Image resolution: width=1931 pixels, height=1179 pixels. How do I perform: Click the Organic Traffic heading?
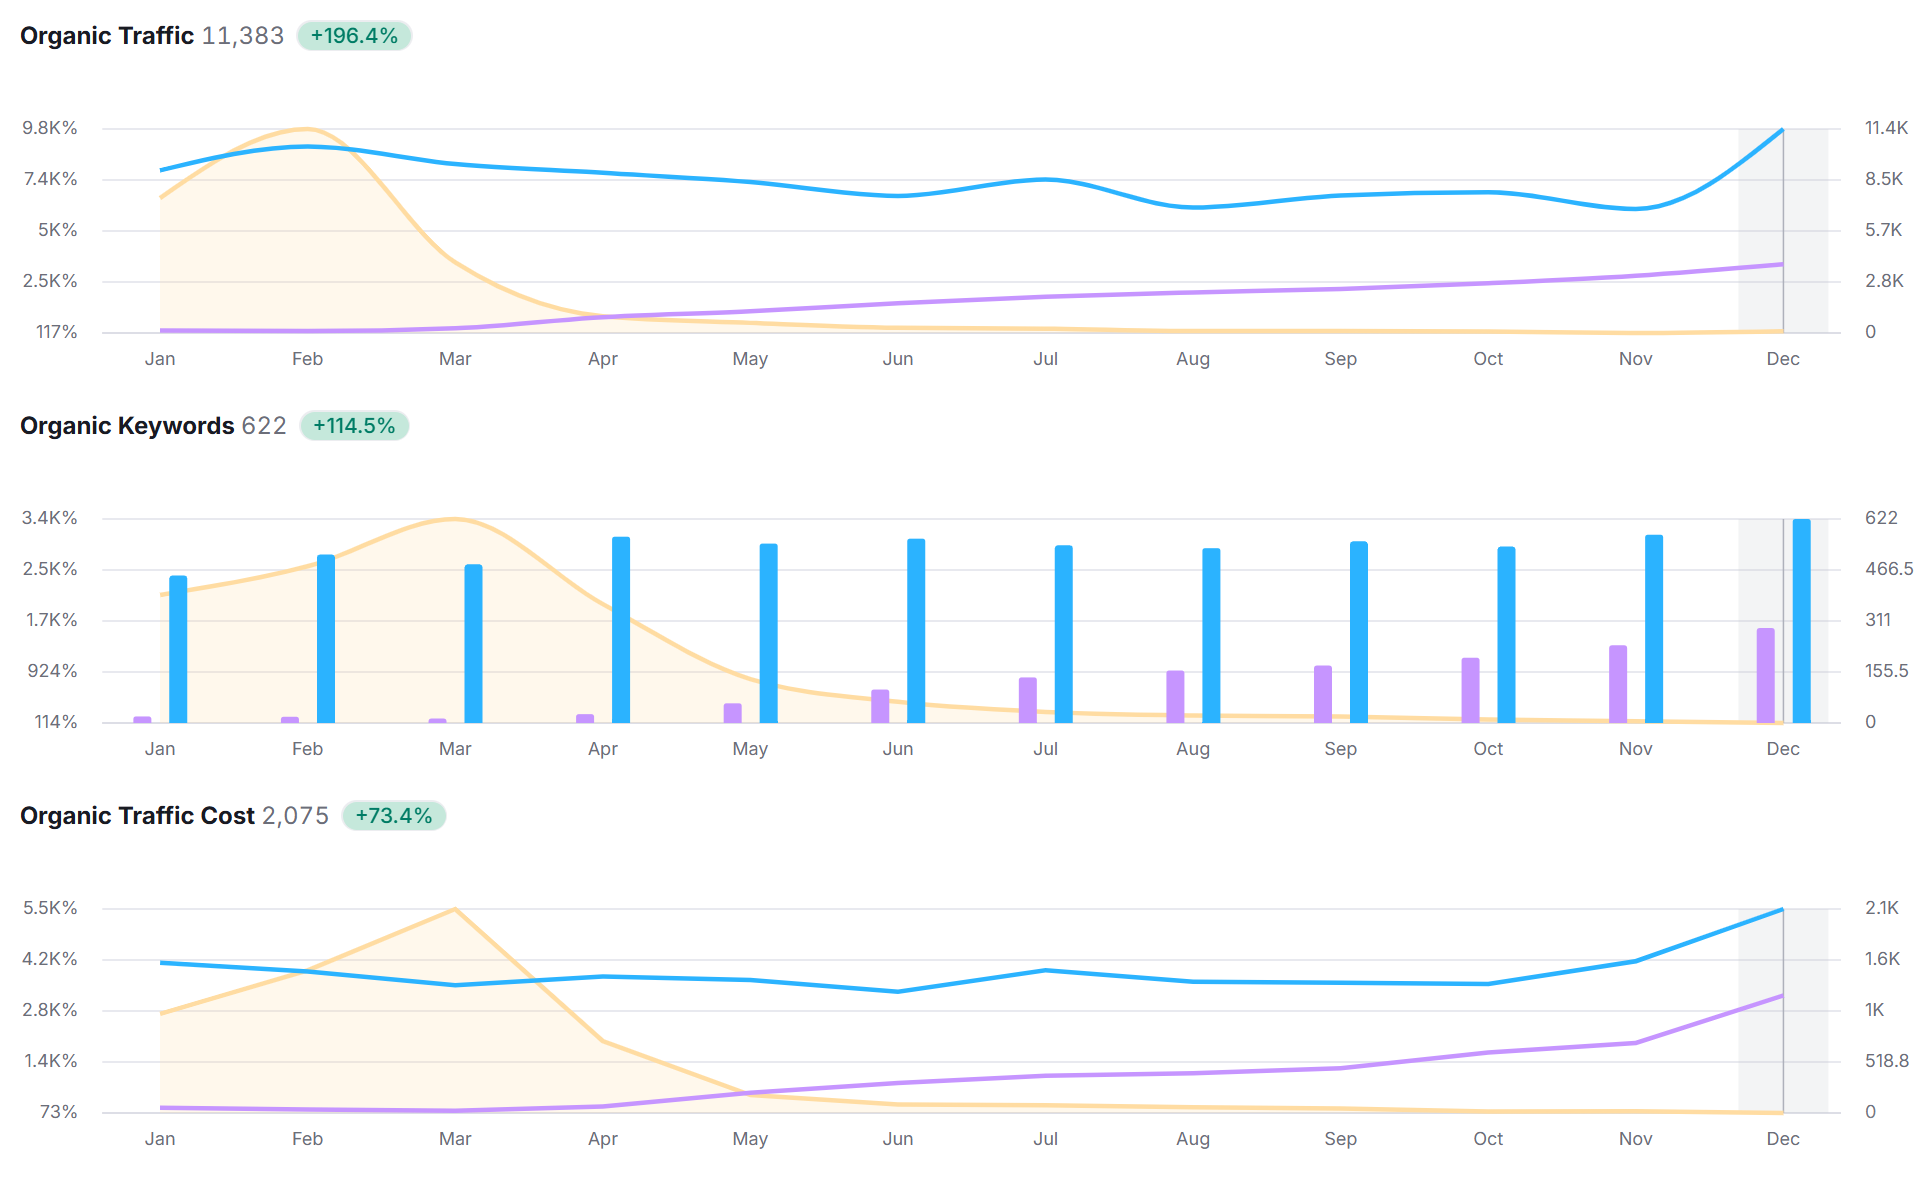point(107,36)
